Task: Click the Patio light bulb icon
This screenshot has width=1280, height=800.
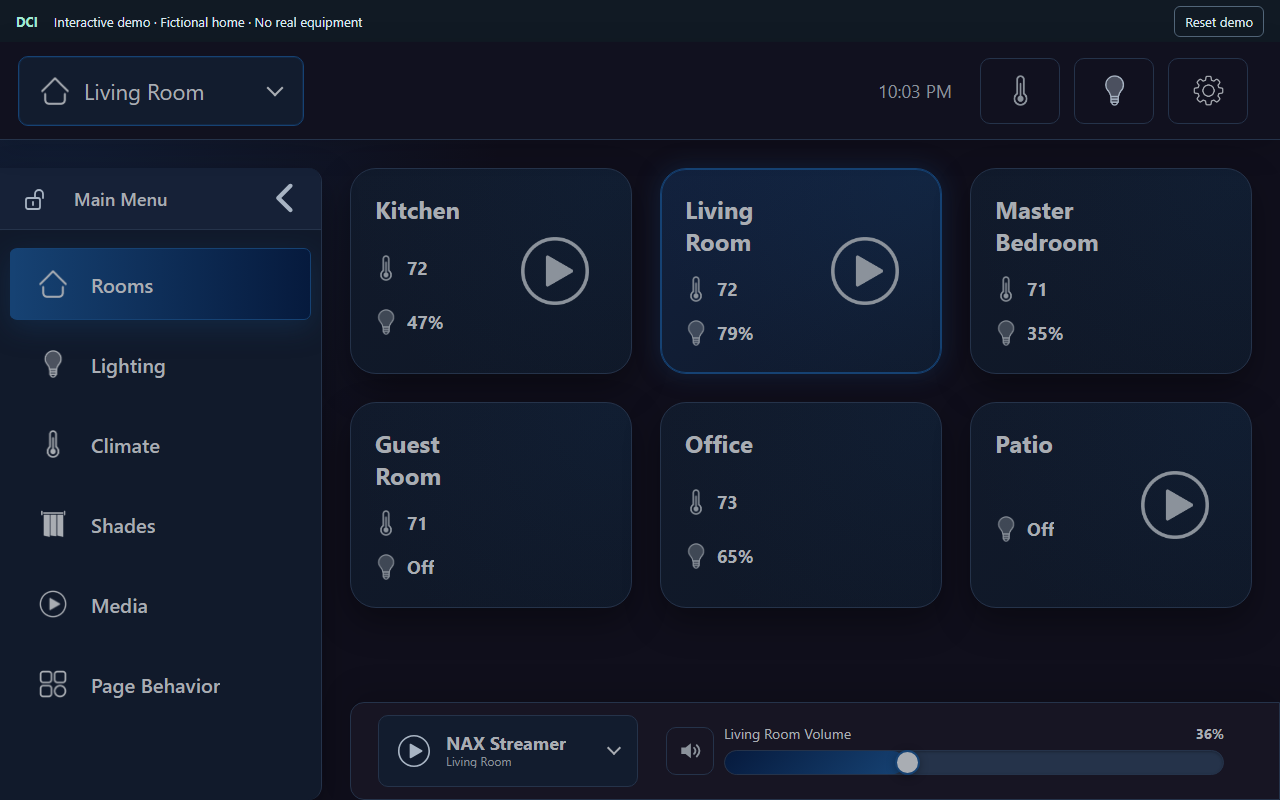Action: point(1006,529)
